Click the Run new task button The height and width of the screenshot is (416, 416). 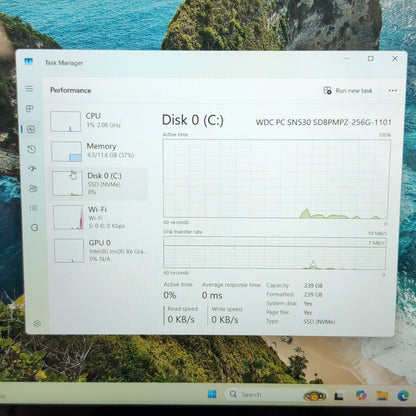pos(348,91)
